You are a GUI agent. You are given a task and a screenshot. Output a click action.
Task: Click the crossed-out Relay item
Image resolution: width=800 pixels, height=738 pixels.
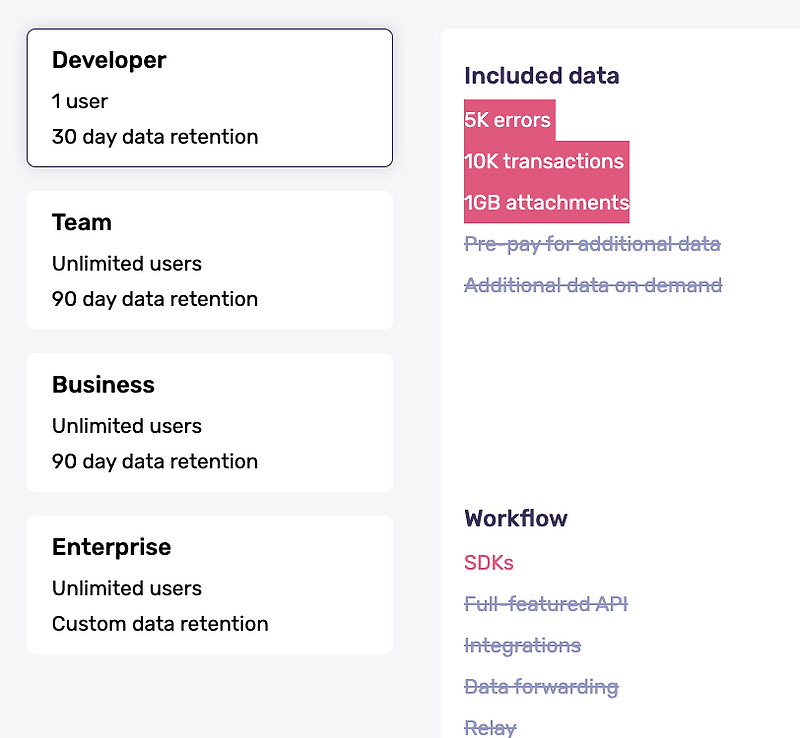pyautogui.click(x=490, y=728)
